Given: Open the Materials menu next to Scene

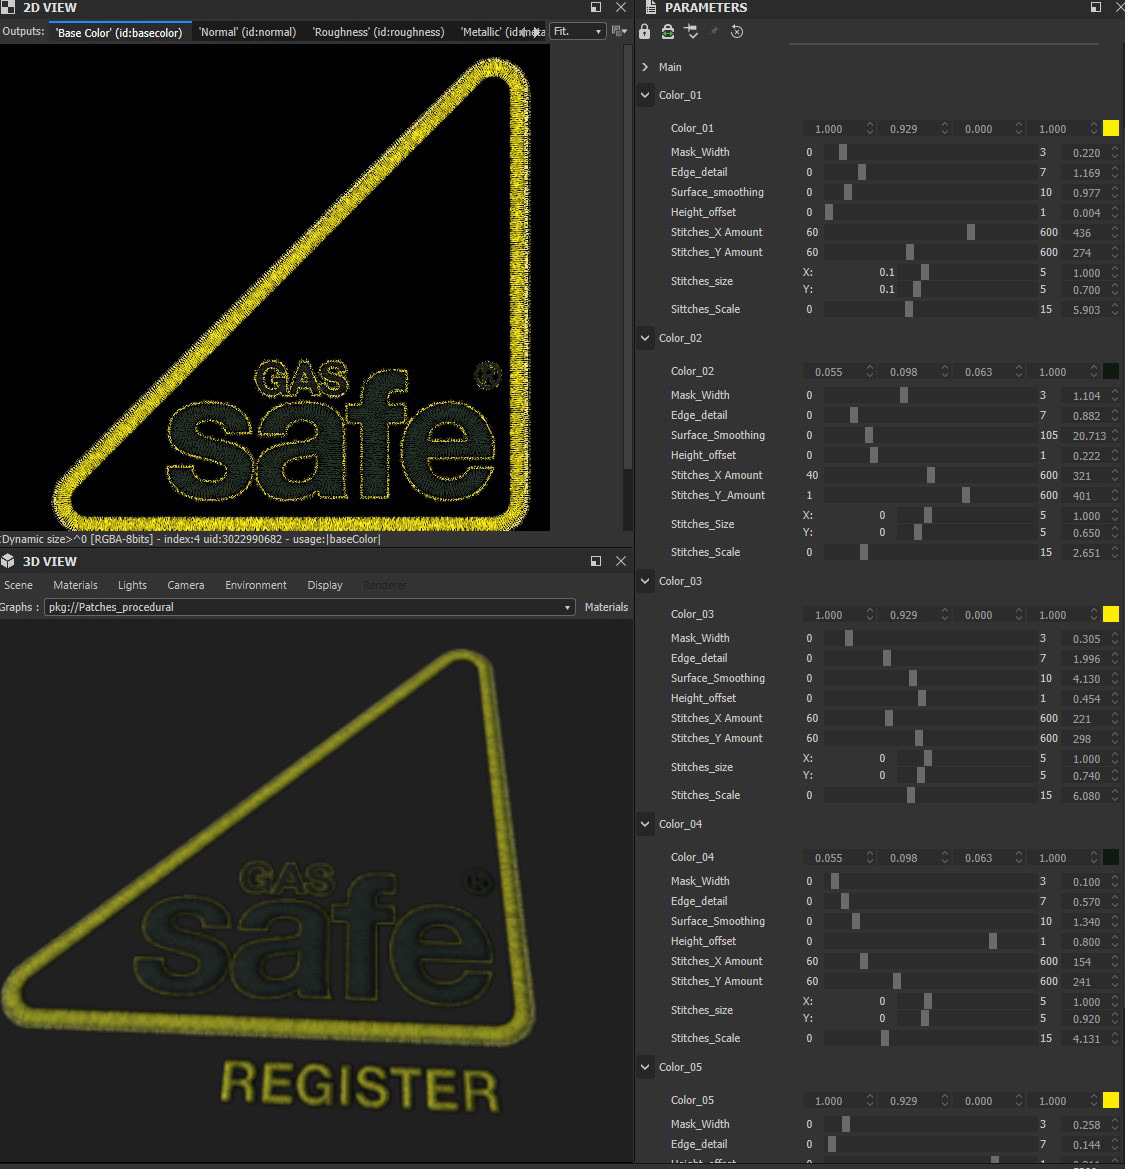Looking at the screenshot, I should click(x=75, y=585).
